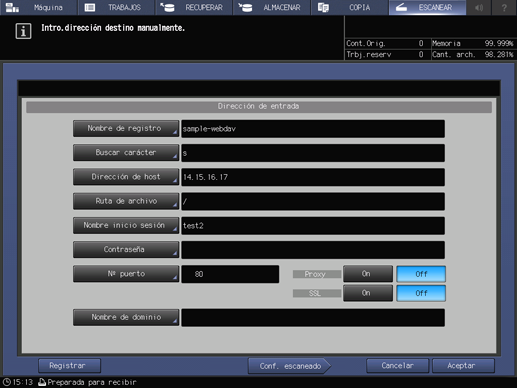Open the Nombre de registro entry button
Image resolution: width=517 pixels, height=388 pixels.
[x=126, y=129]
